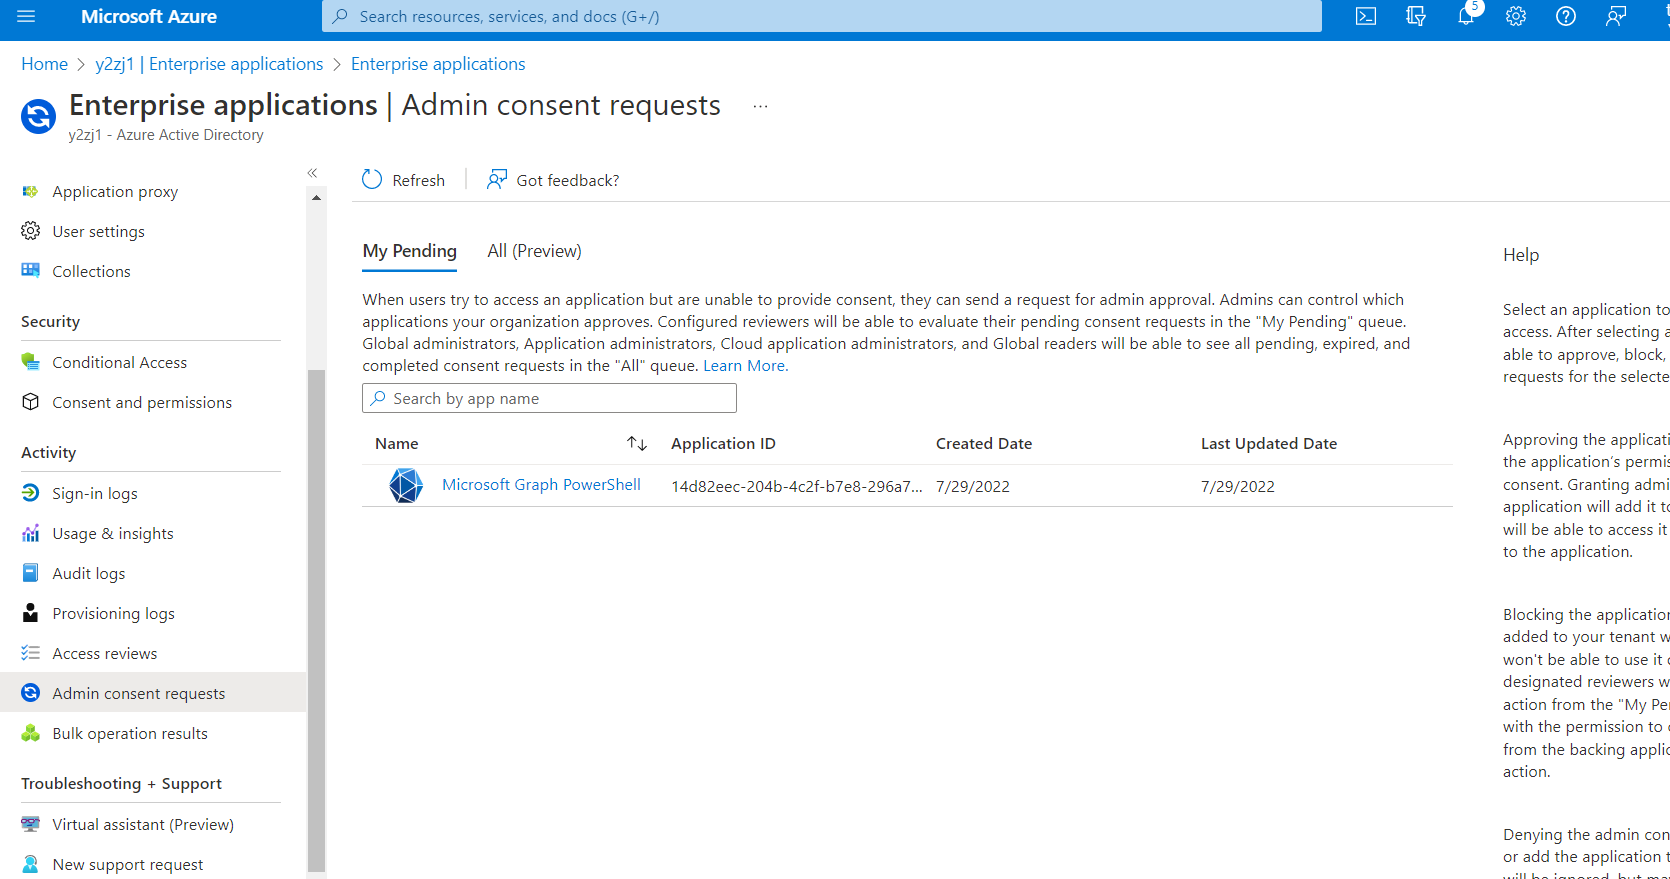The image size is (1670, 879).
Task: Click the Search by app name field
Action: pyautogui.click(x=549, y=398)
